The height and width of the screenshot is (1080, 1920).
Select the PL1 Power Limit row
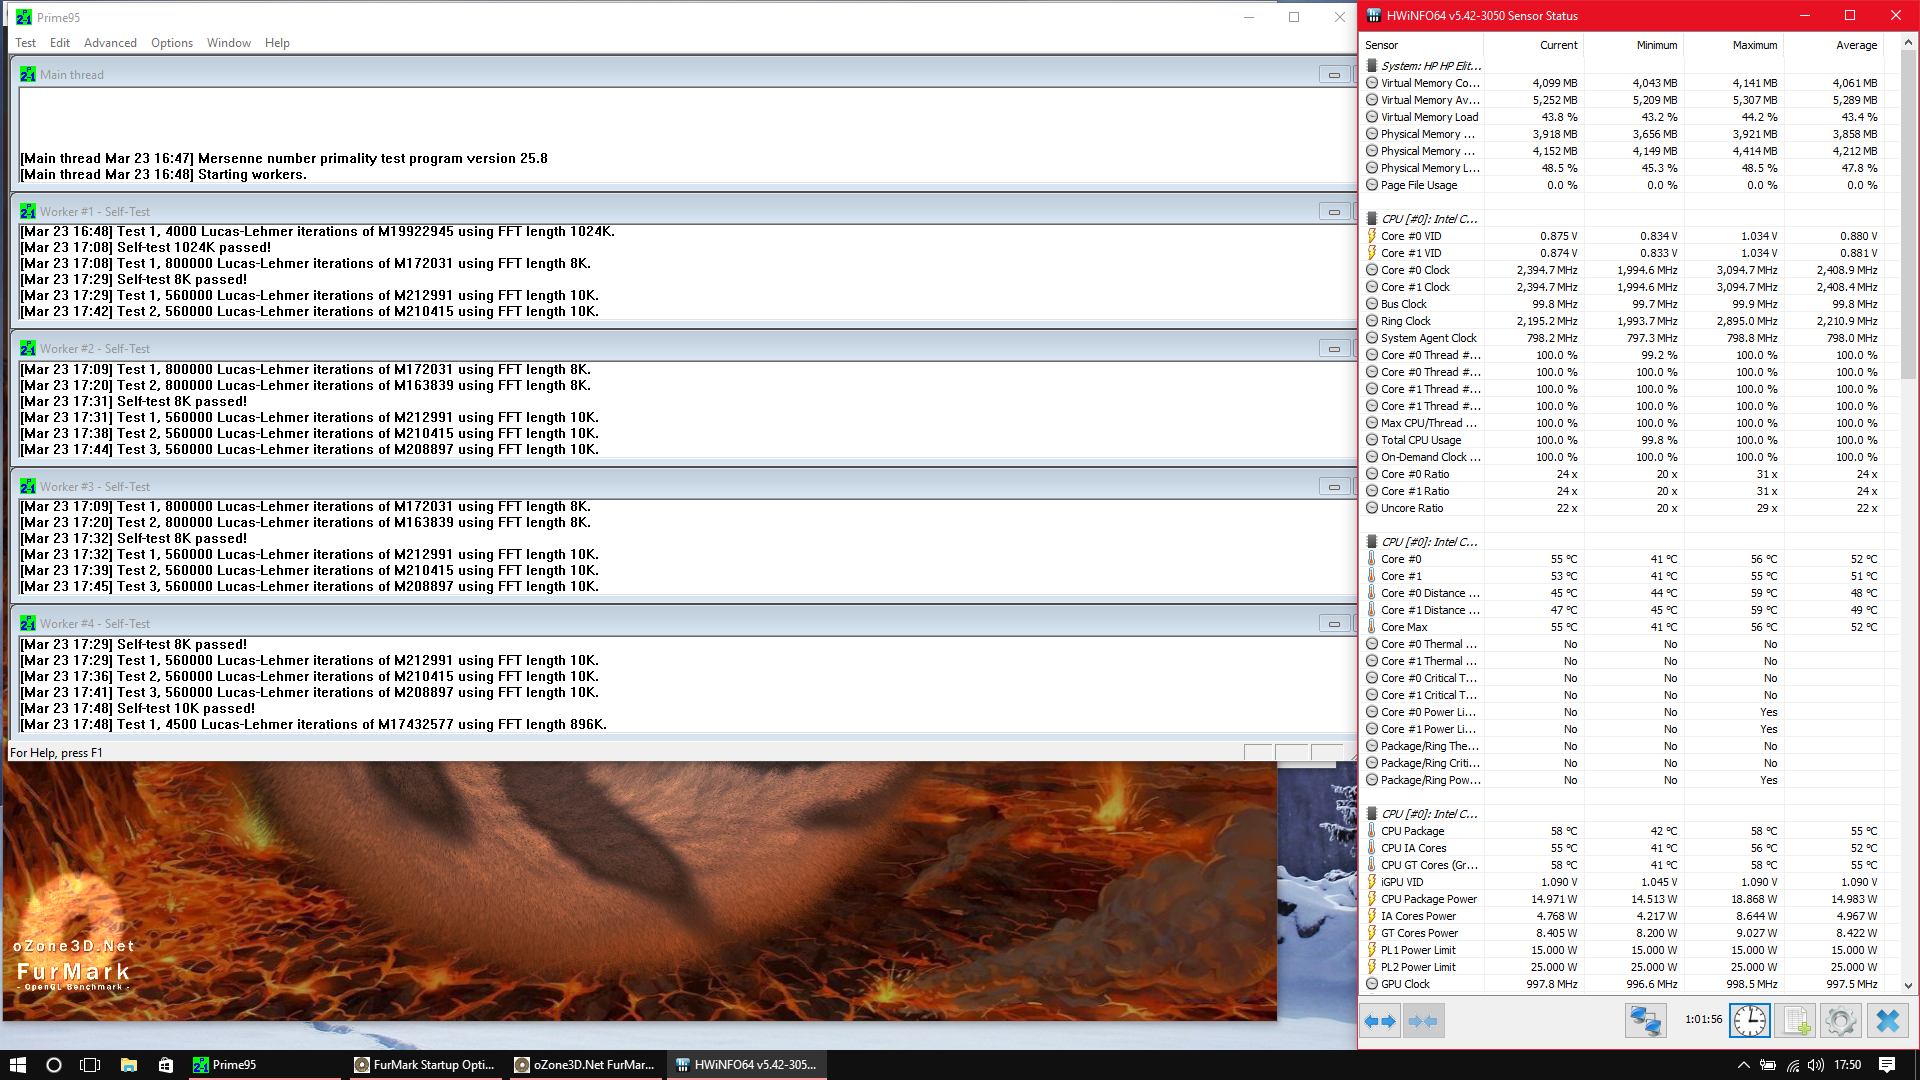click(1622, 950)
